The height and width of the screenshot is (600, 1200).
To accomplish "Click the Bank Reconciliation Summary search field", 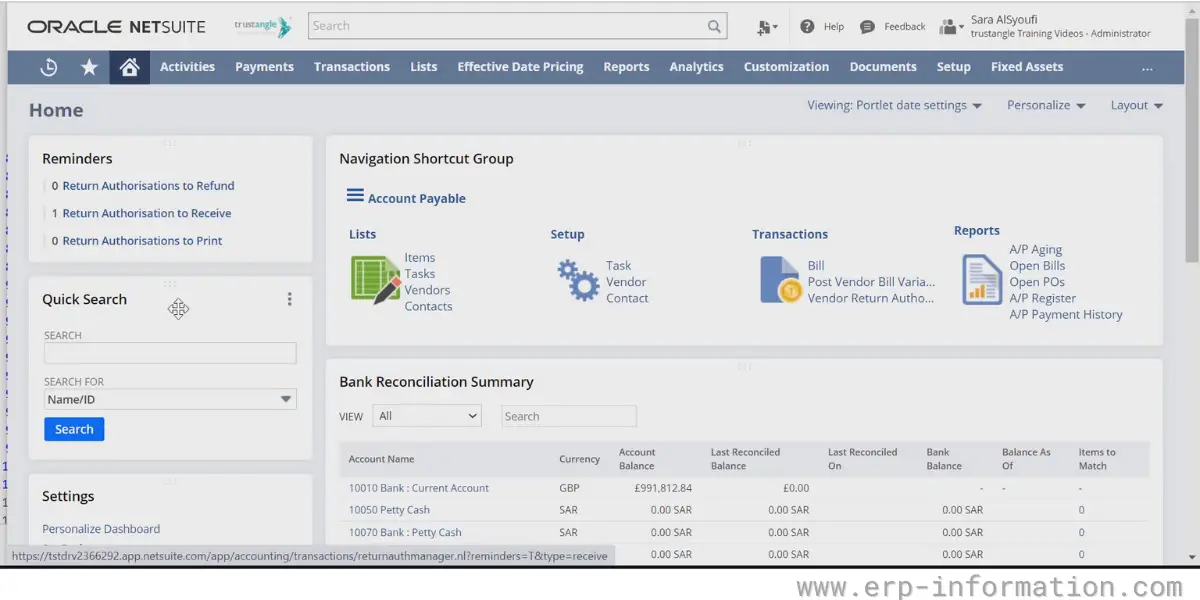I will [569, 416].
